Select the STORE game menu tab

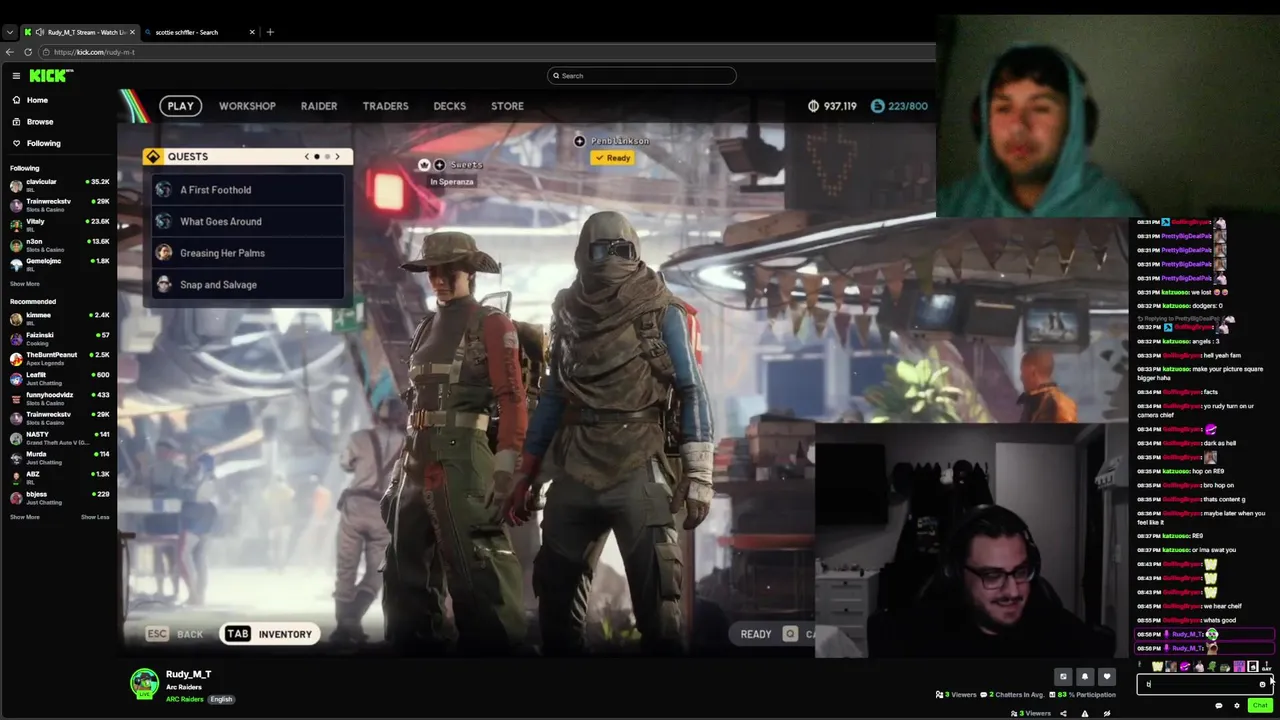coord(507,106)
